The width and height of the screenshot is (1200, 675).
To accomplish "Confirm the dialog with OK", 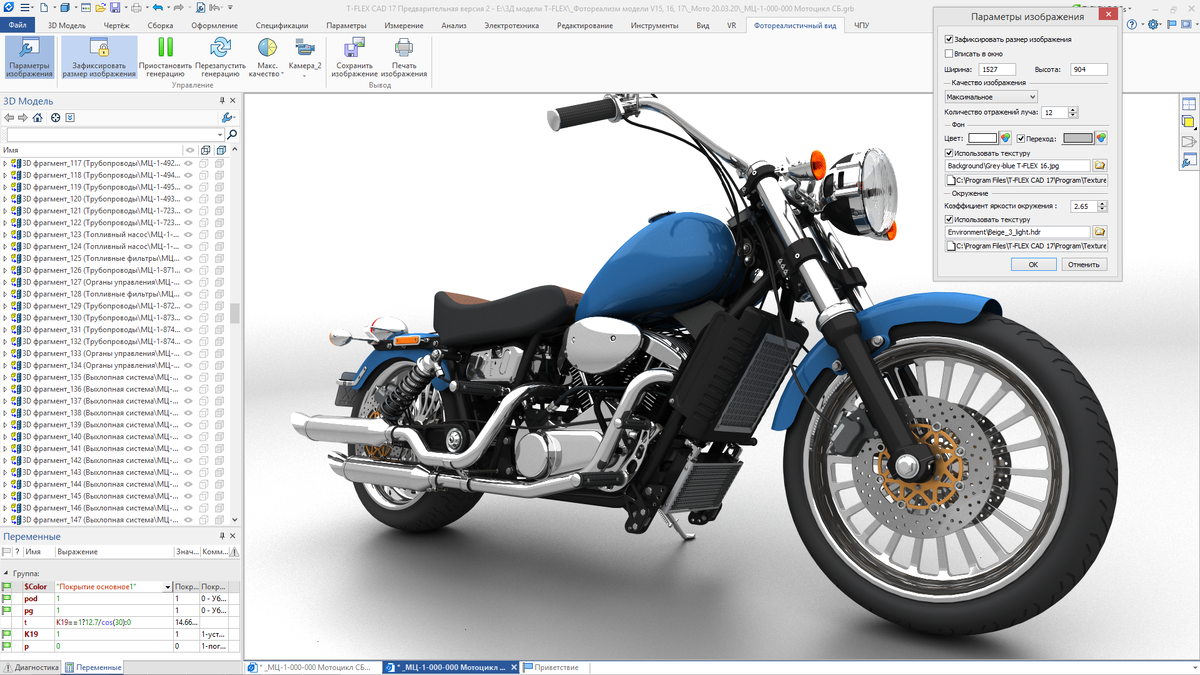I will 1033,265.
